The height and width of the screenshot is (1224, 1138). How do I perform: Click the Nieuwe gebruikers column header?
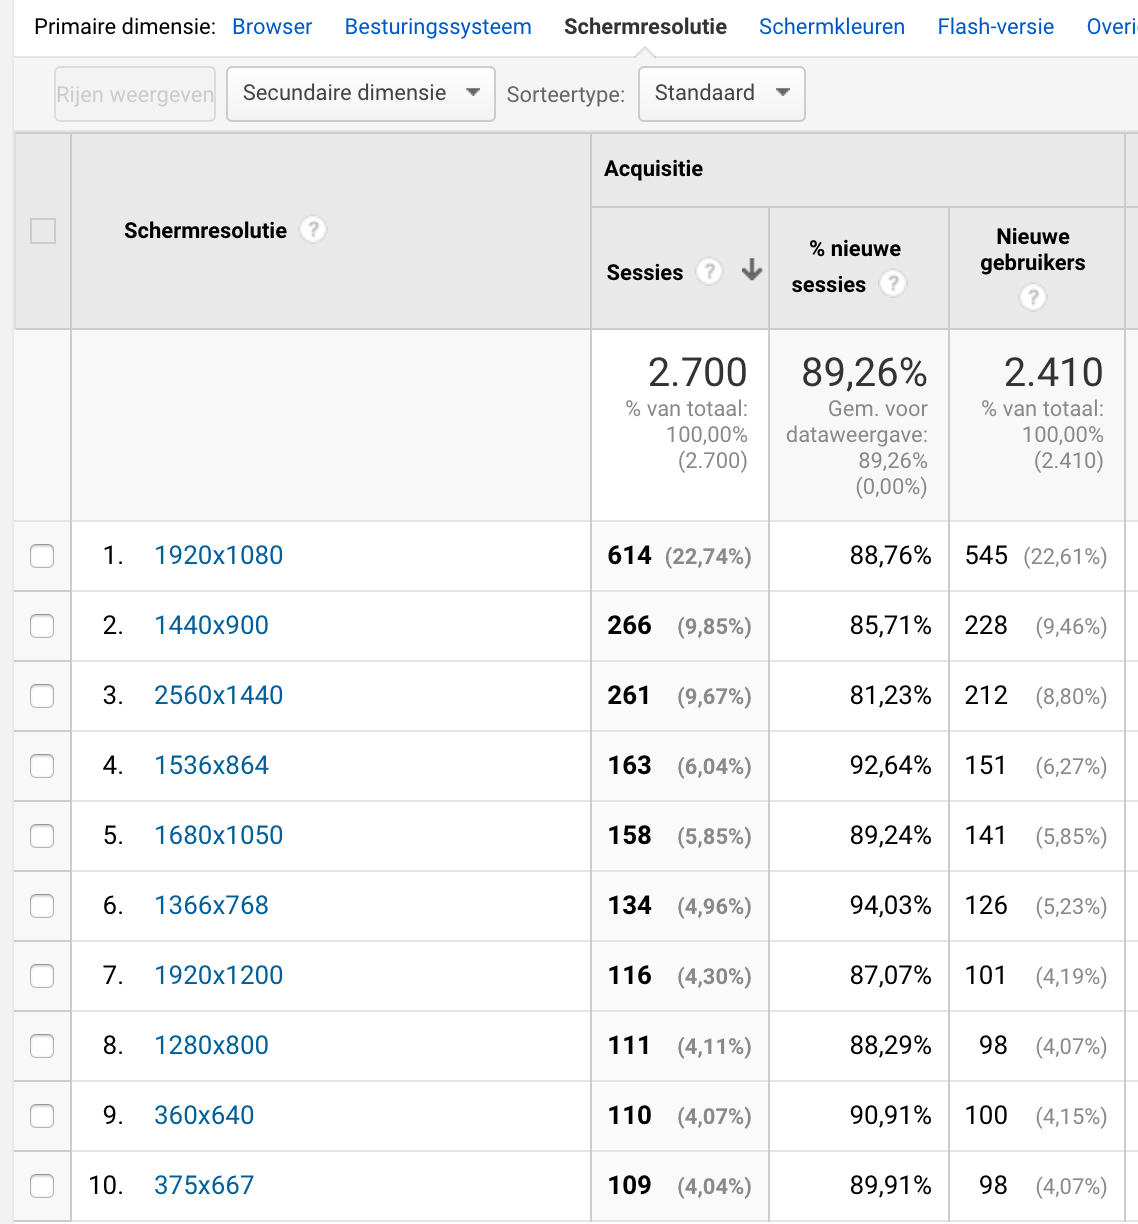click(x=1032, y=250)
